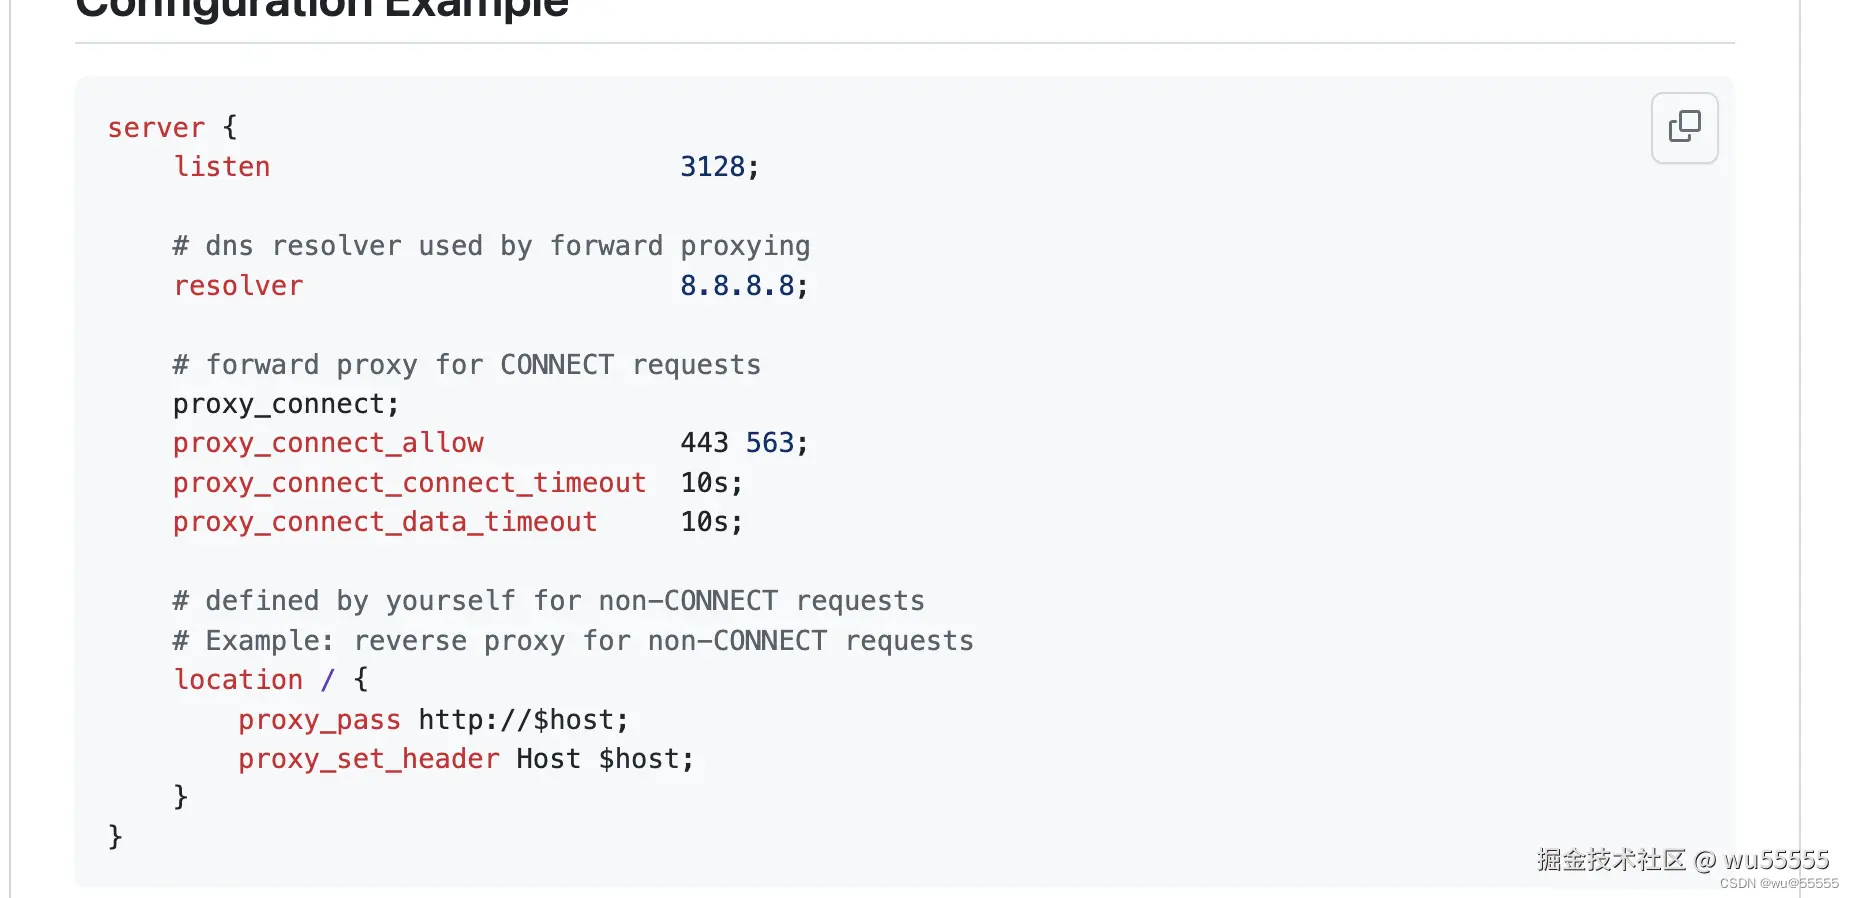Click the "defined by yourself" comment line
The height and width of the screenshot is (898, 1854).
pyautogui.click(x=548, y=601)
